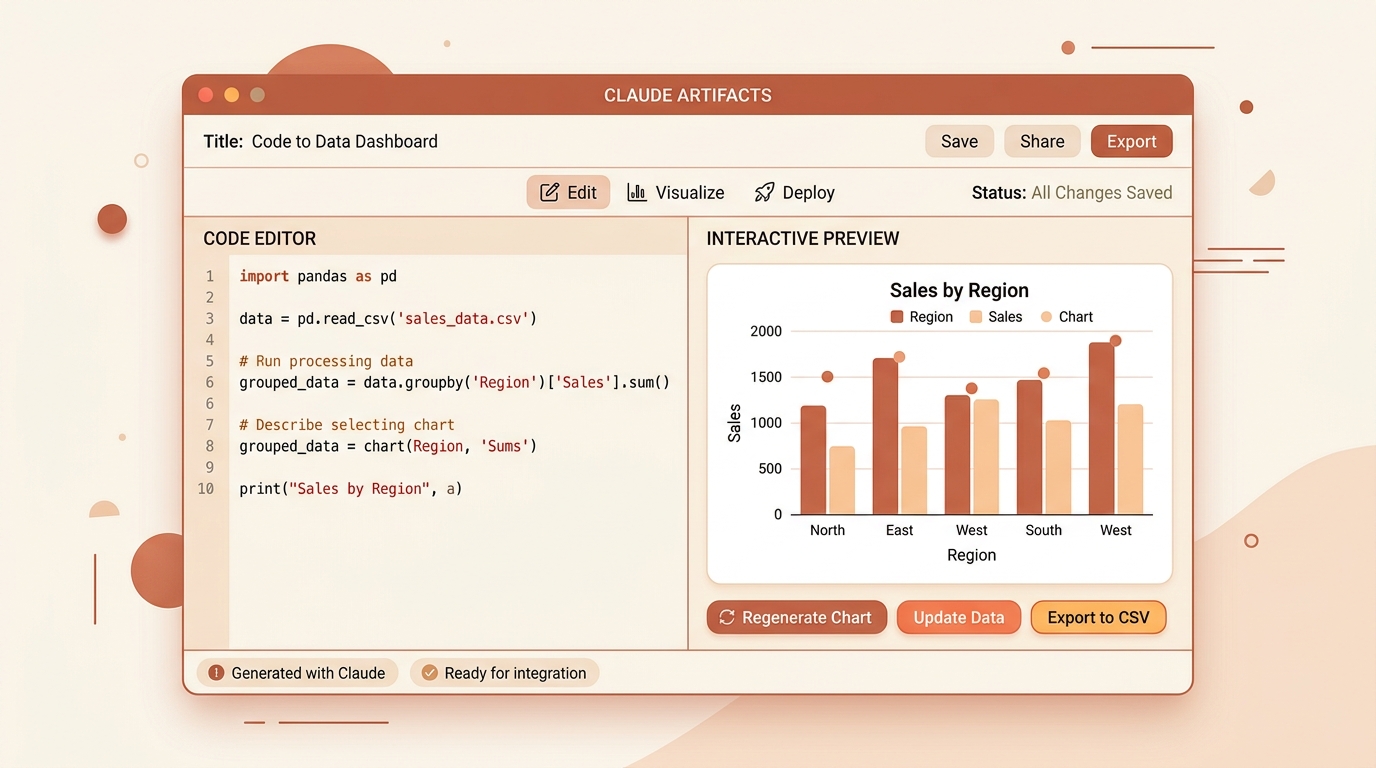Click the Export button in the title bar
Image resolution: width=1376 pixels, height=768 pixels.
[x=1132, y=141]
